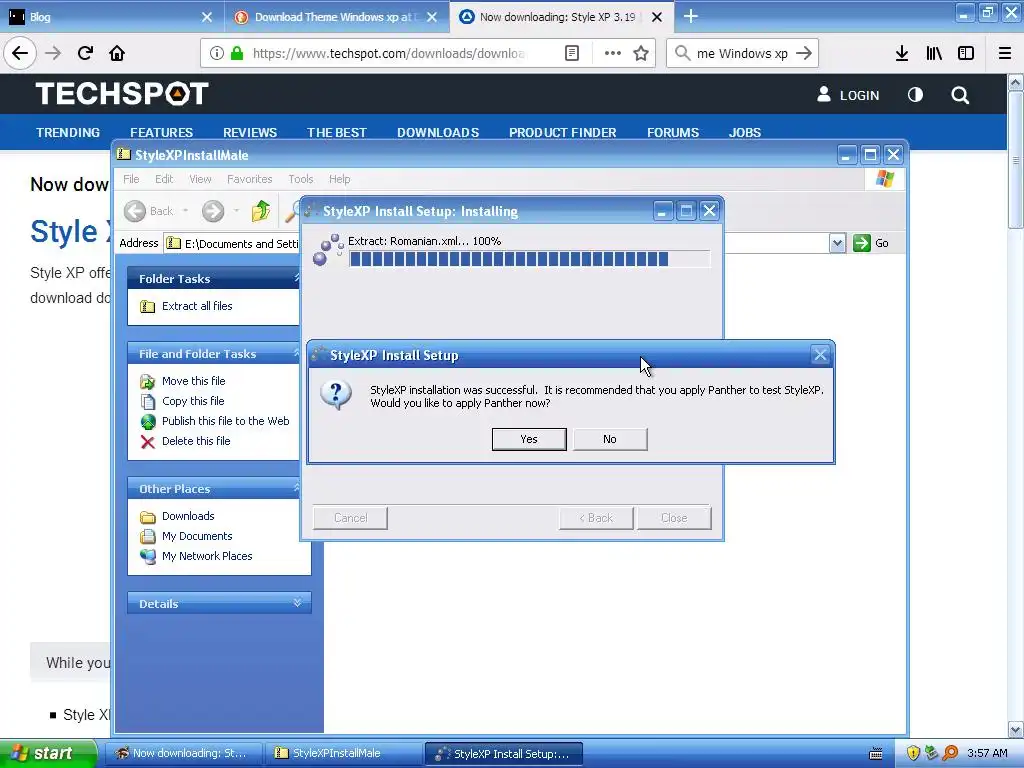Open page actions three-dot menu

pos(613,53)
